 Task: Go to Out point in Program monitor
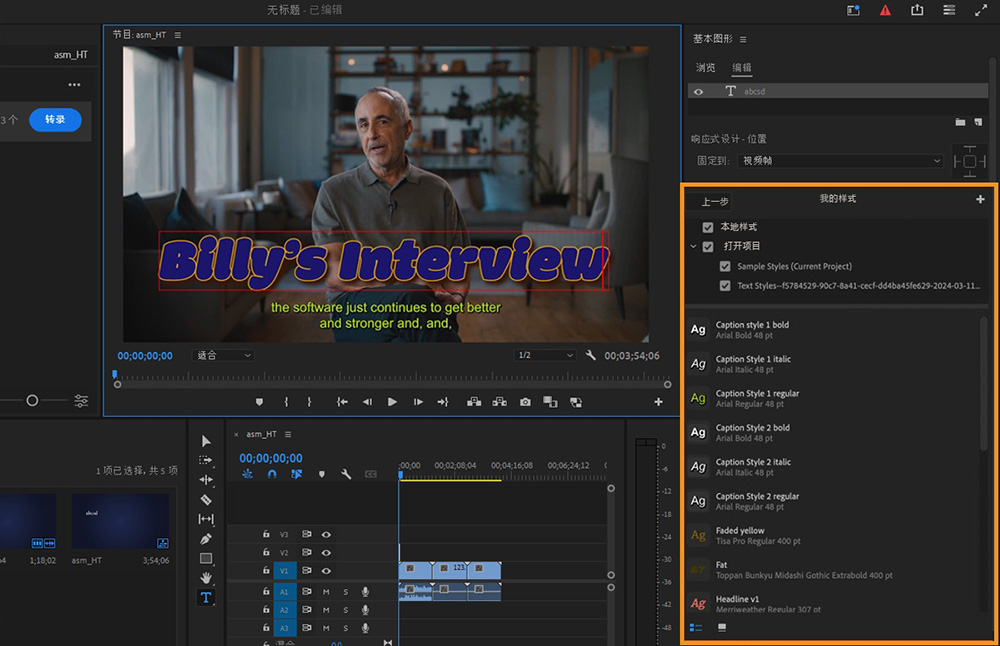tap(443, 402)
